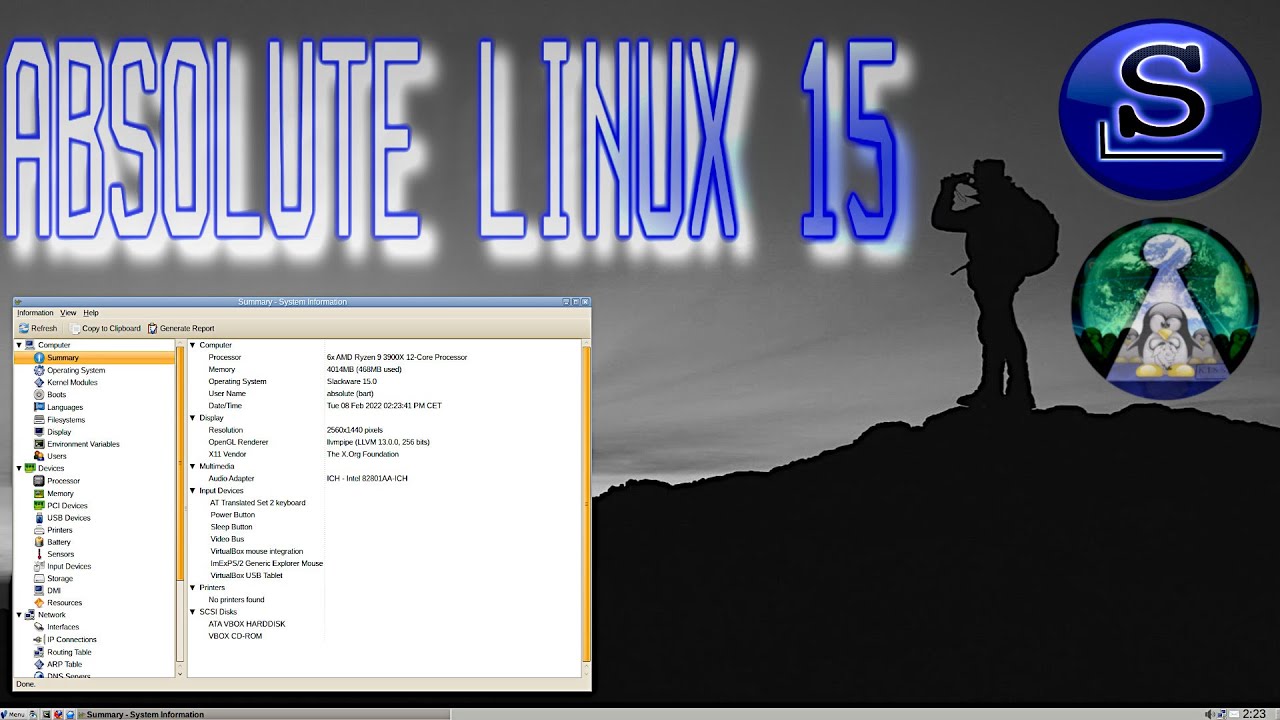Open the Storage icon
Image resolution: width=1280 pixels, height=720 pixels.
point(39,578)
